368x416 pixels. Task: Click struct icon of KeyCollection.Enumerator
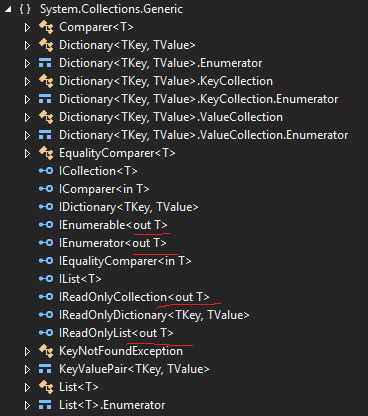[x=45, y=99]
